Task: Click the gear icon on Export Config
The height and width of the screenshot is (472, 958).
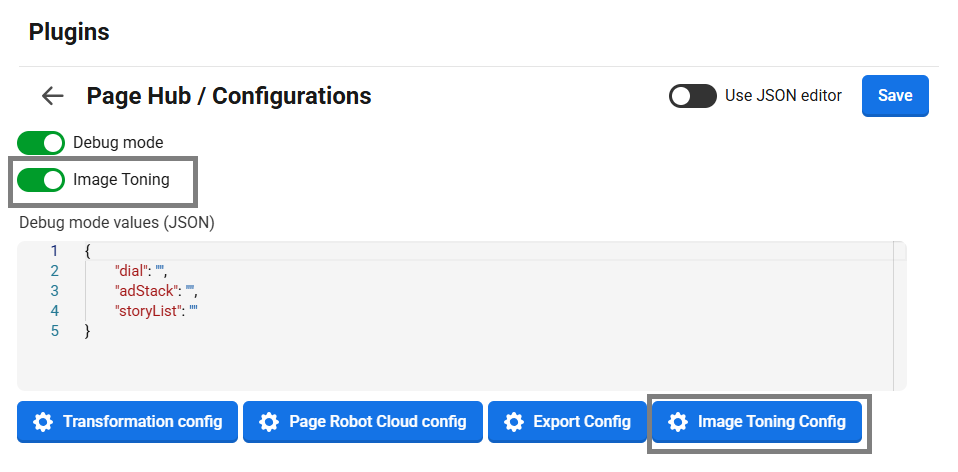Action: pos(513,422)
